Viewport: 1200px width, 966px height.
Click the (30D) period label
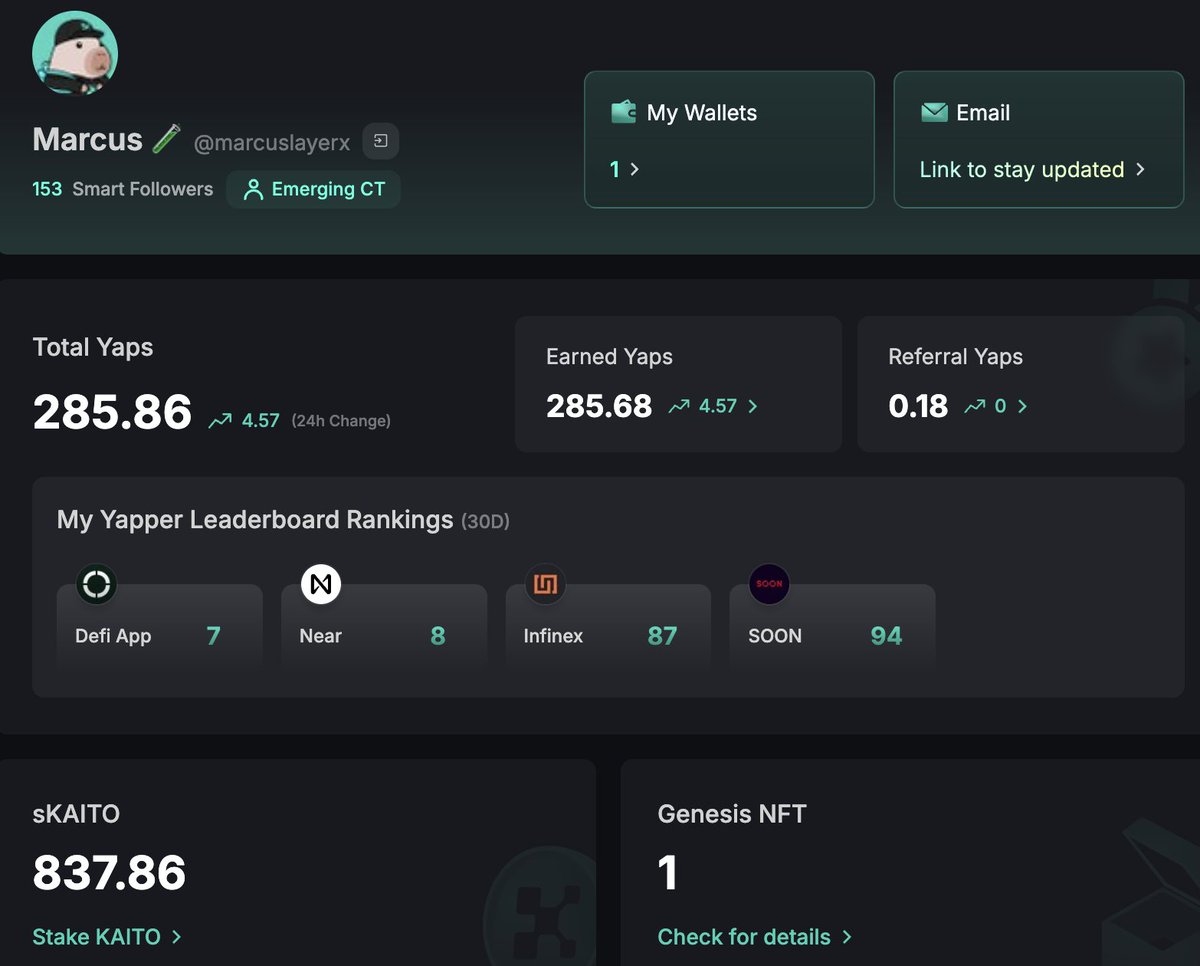(485, 522)
